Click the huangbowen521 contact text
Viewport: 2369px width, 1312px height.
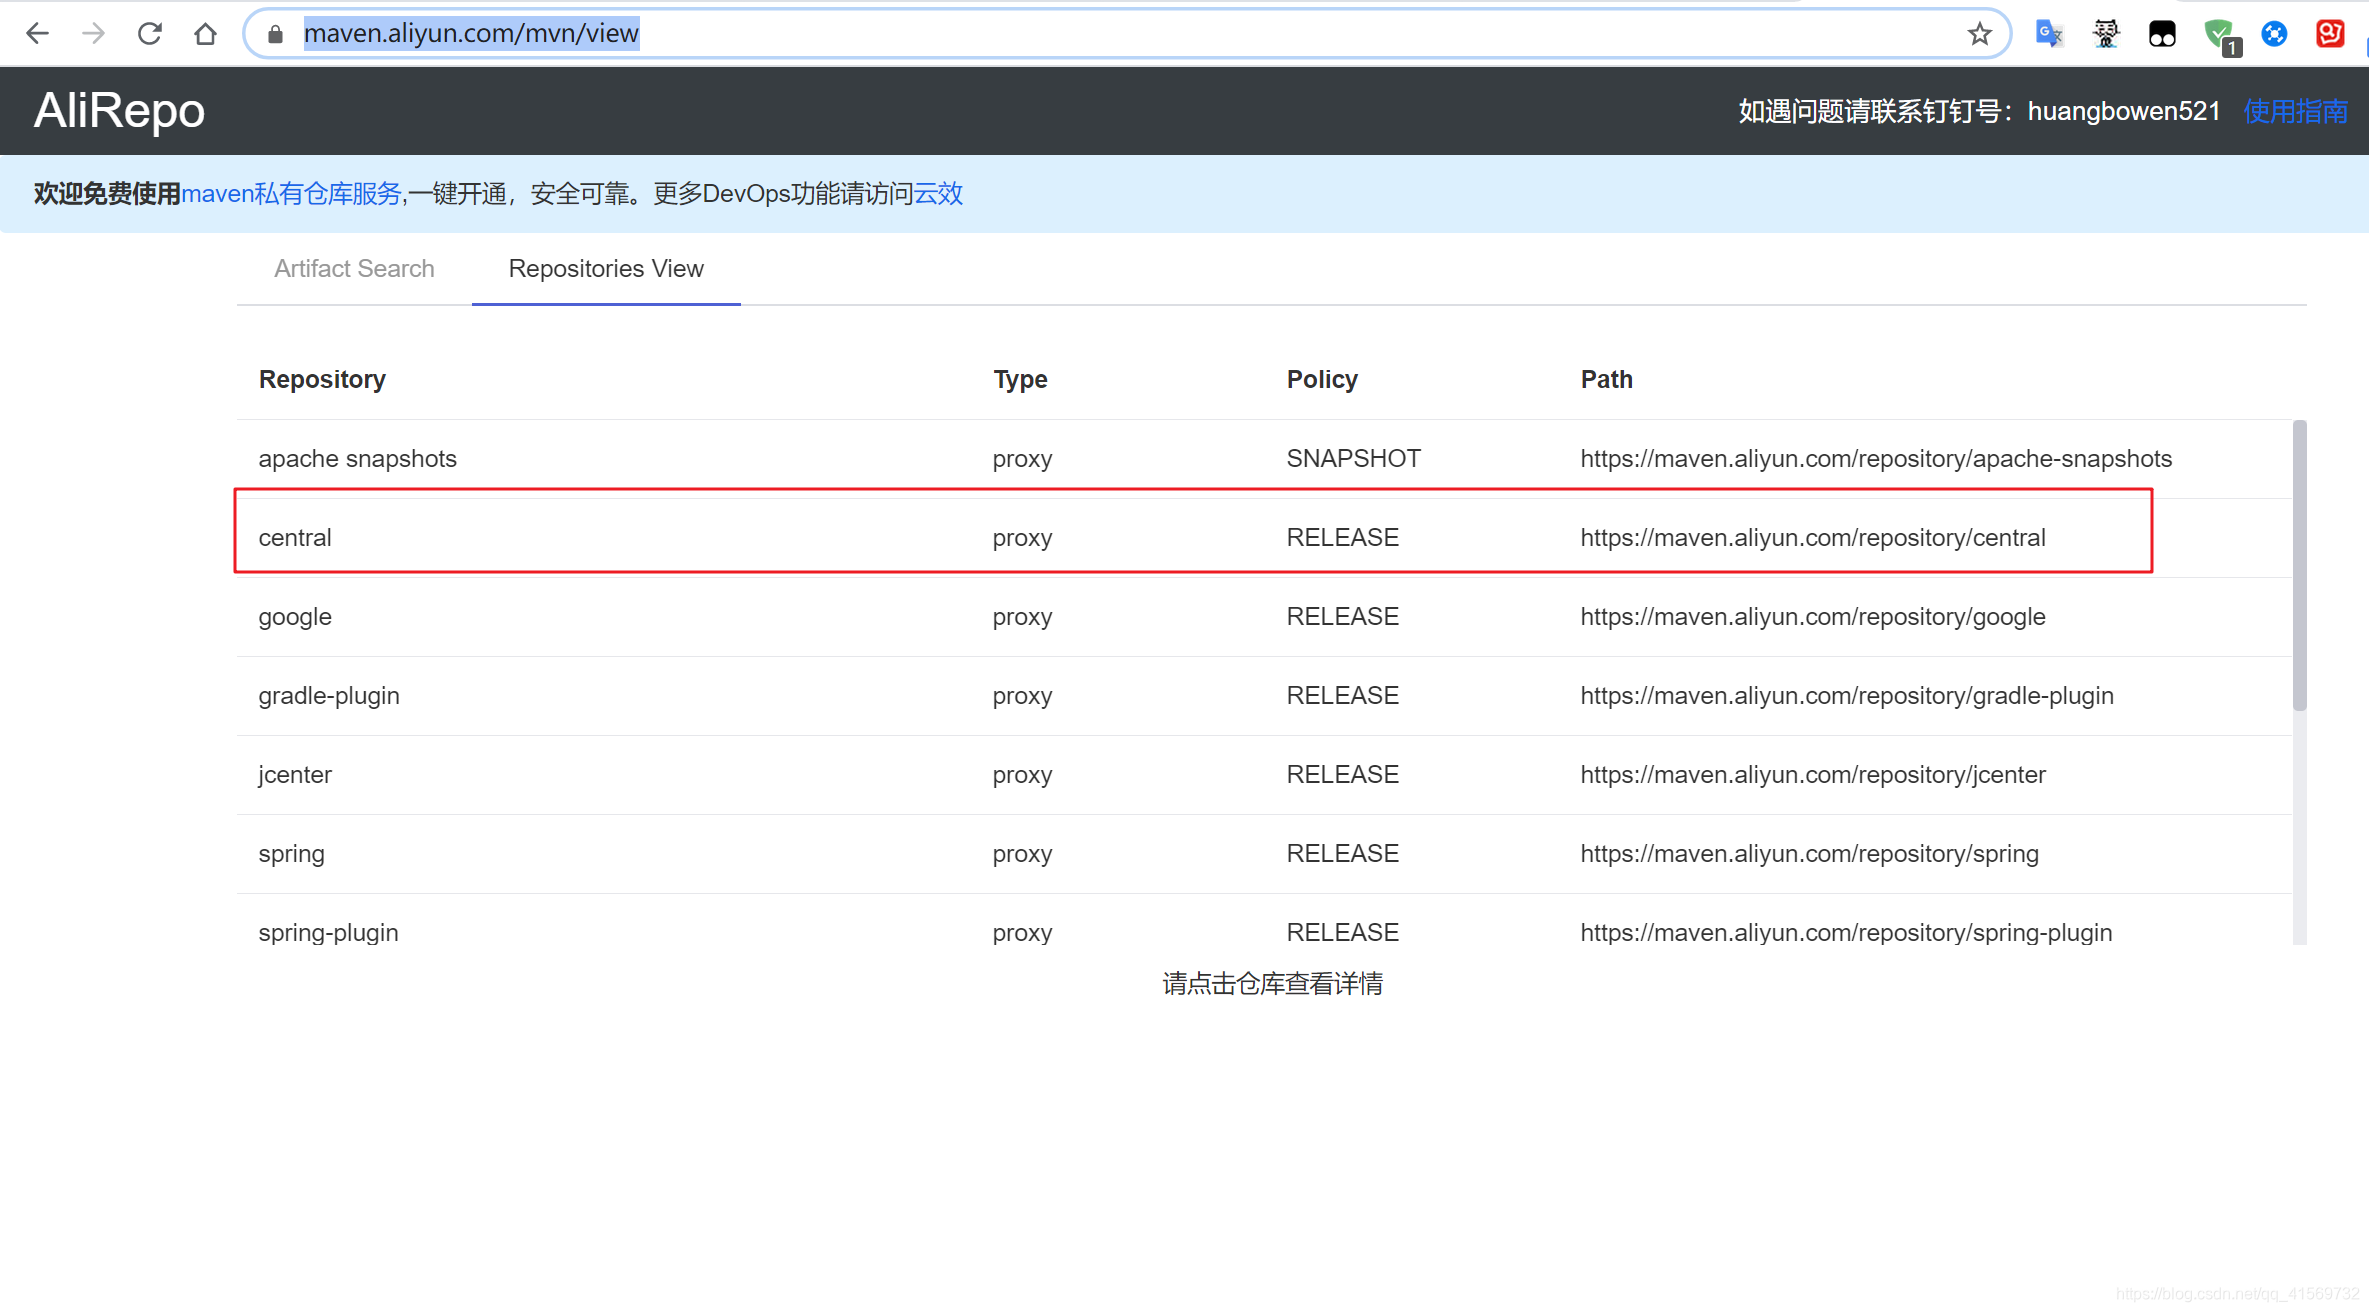point(2123,111)
